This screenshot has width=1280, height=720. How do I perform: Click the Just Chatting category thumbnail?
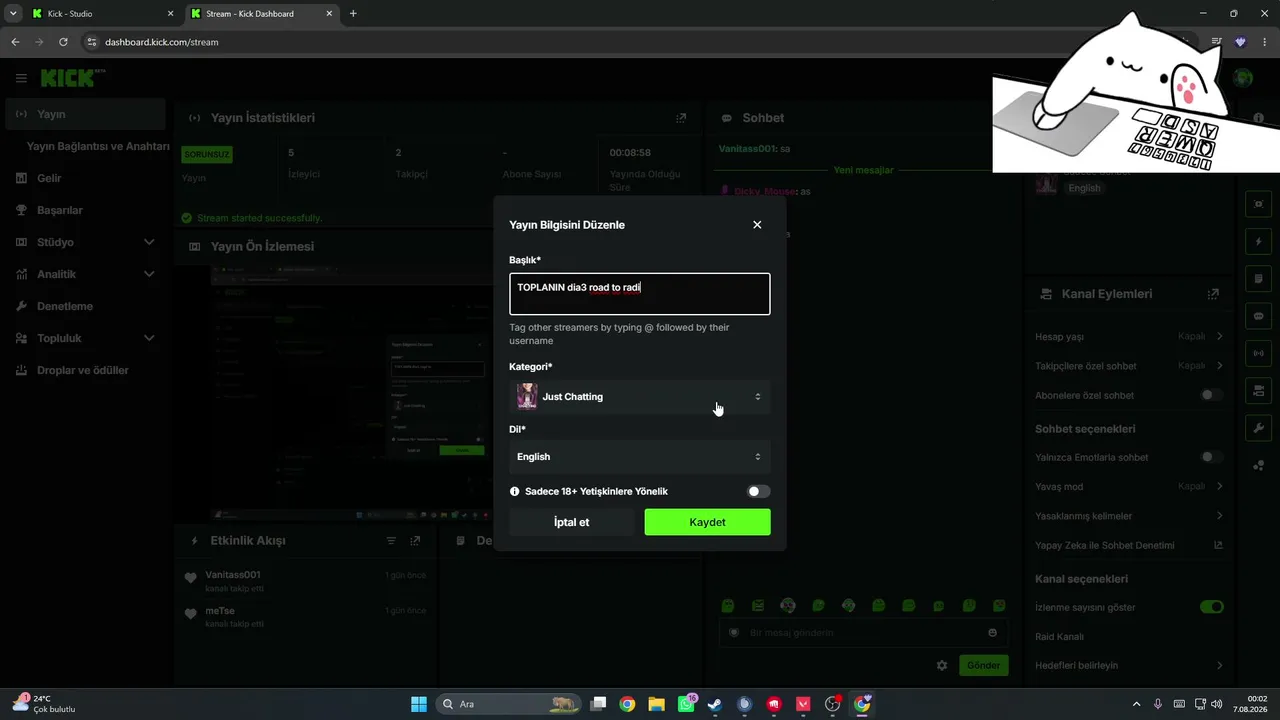point(527,397)
